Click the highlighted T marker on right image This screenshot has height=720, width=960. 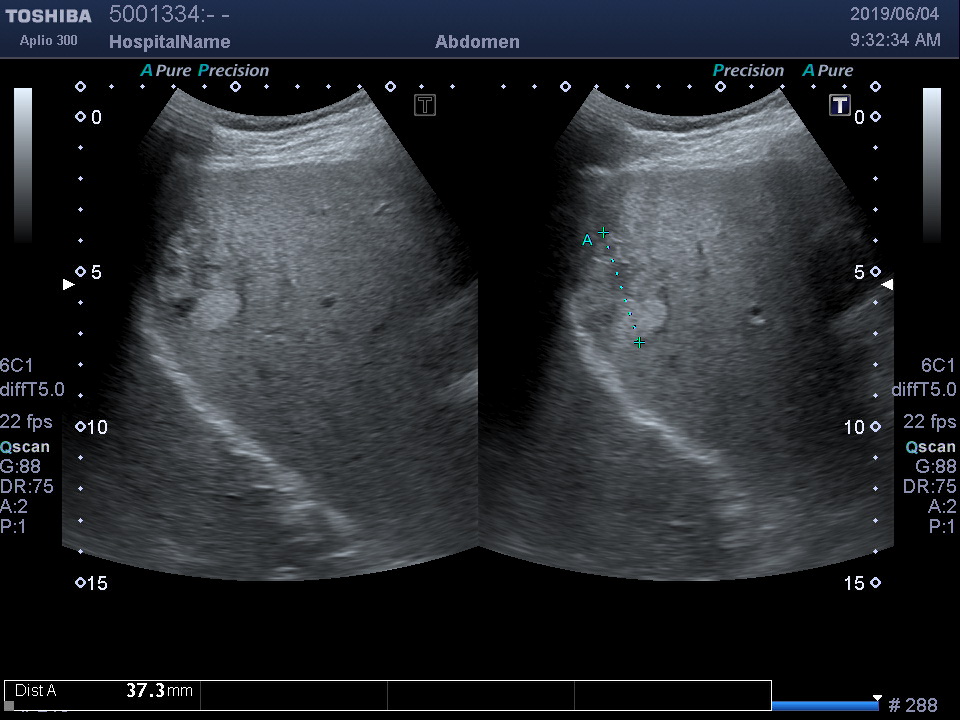(x=840, y=105)
